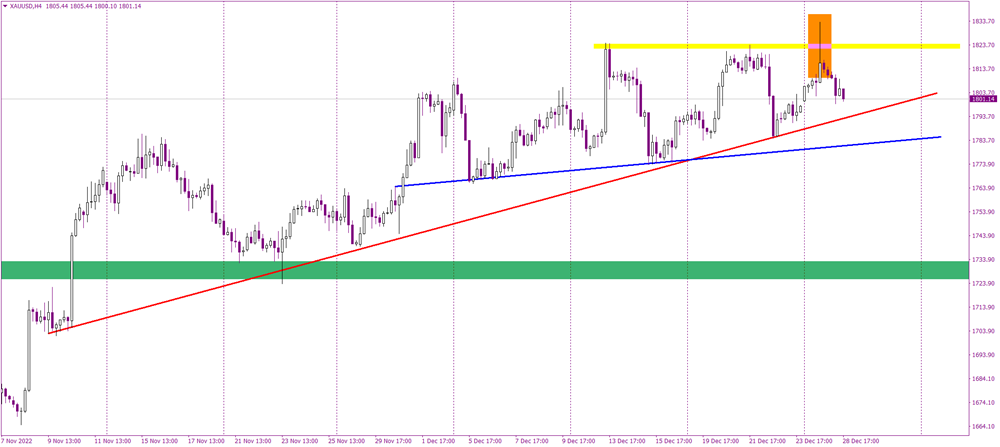Select the red ascending trendline
This screenshot has width=1000, height=447.
pos(492,213)
